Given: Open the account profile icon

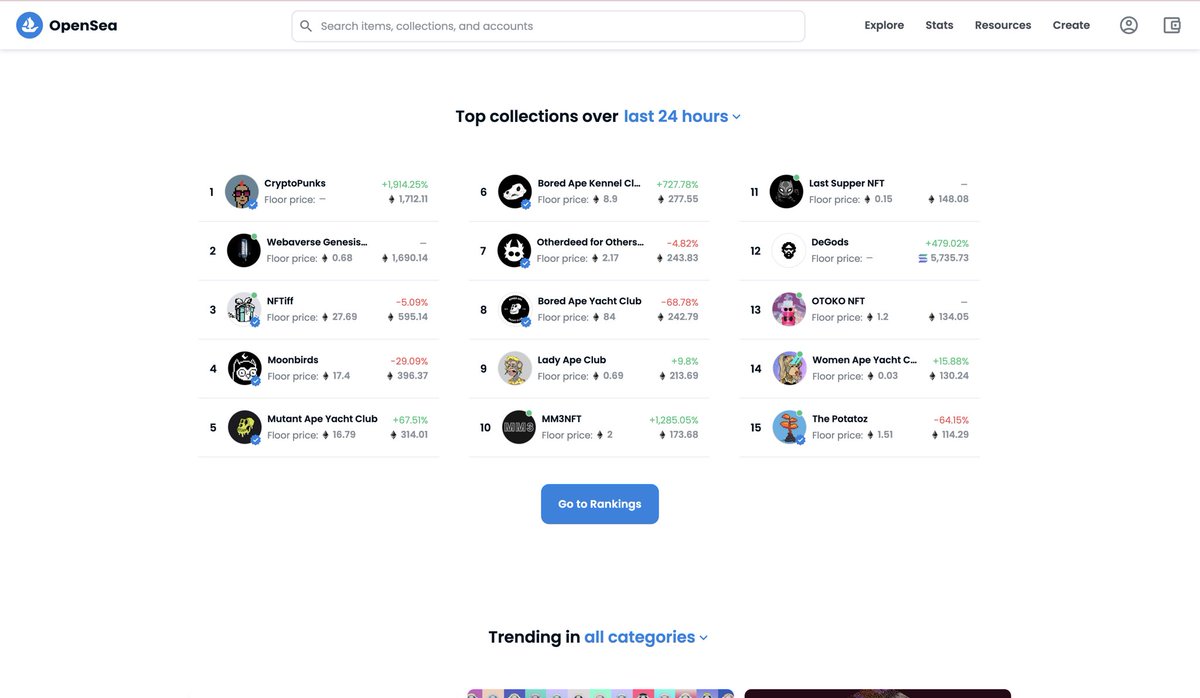Looking at the screenshot, I should pos(1129,25).
